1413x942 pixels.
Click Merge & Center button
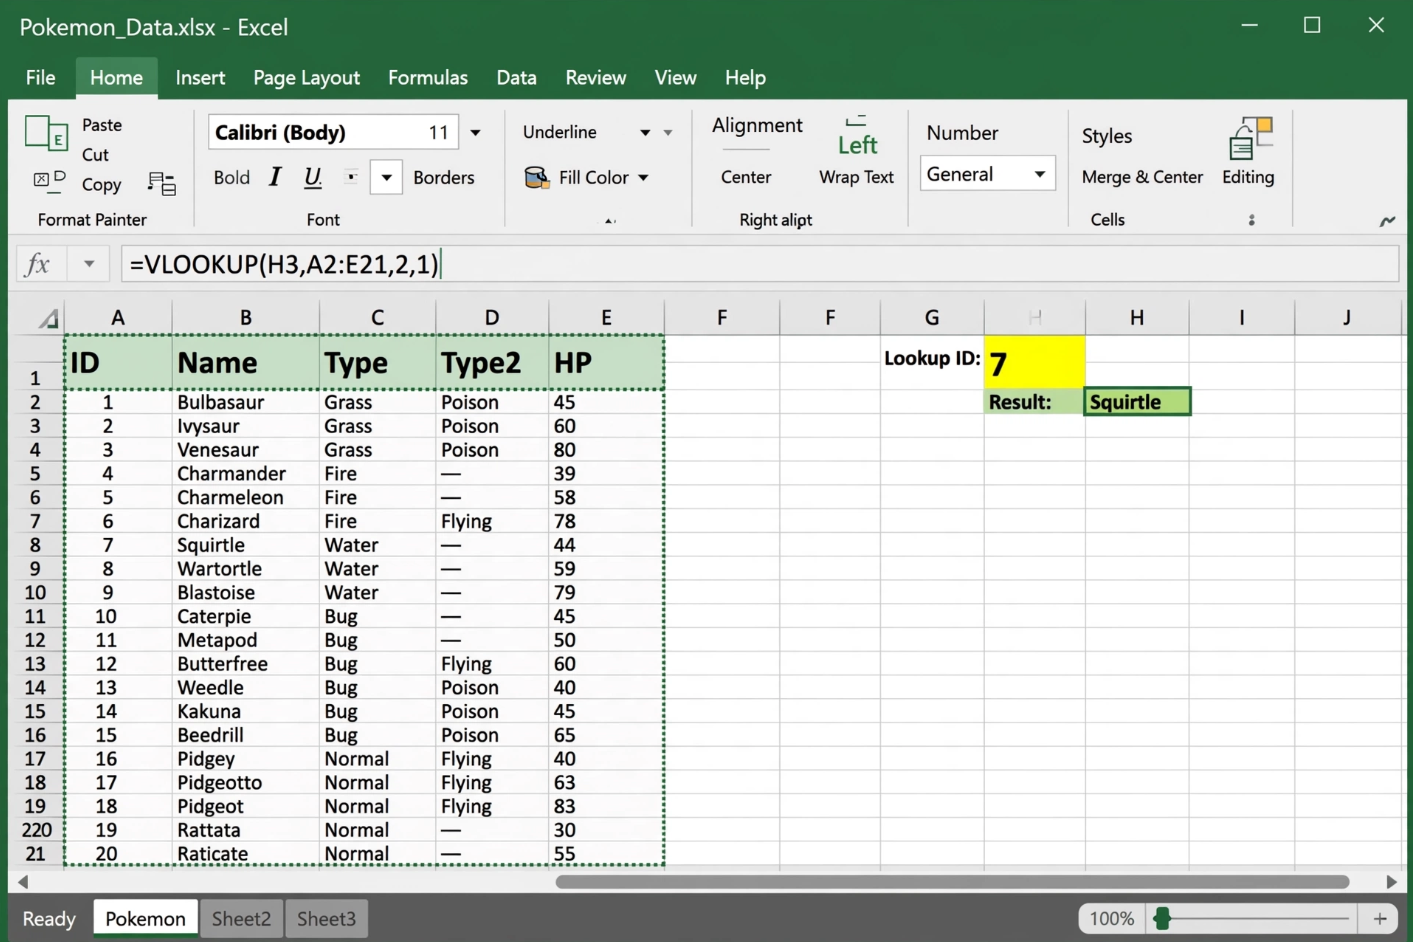click(x=1142, y=177)
